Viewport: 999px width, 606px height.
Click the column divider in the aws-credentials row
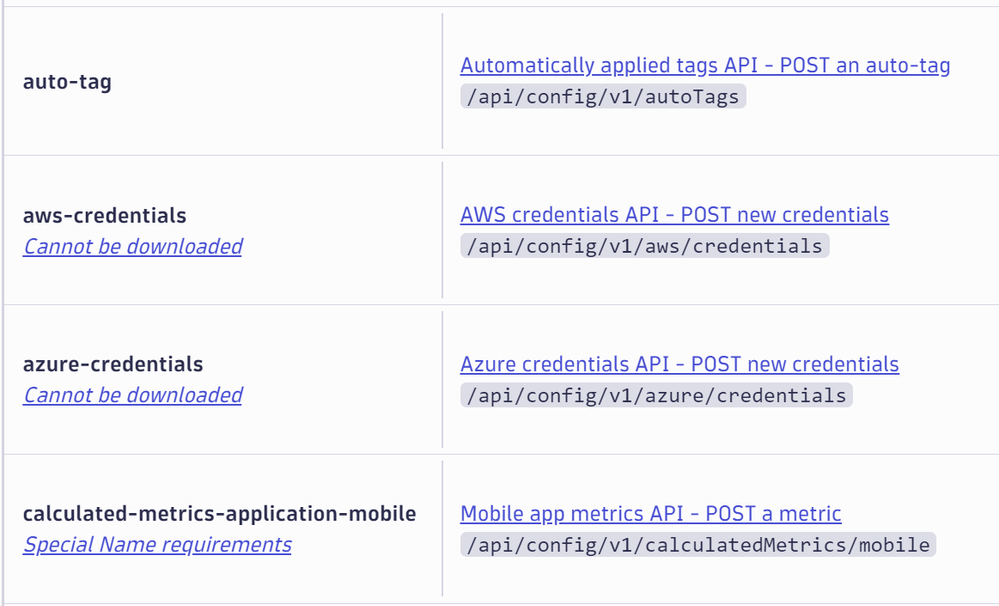442,230
